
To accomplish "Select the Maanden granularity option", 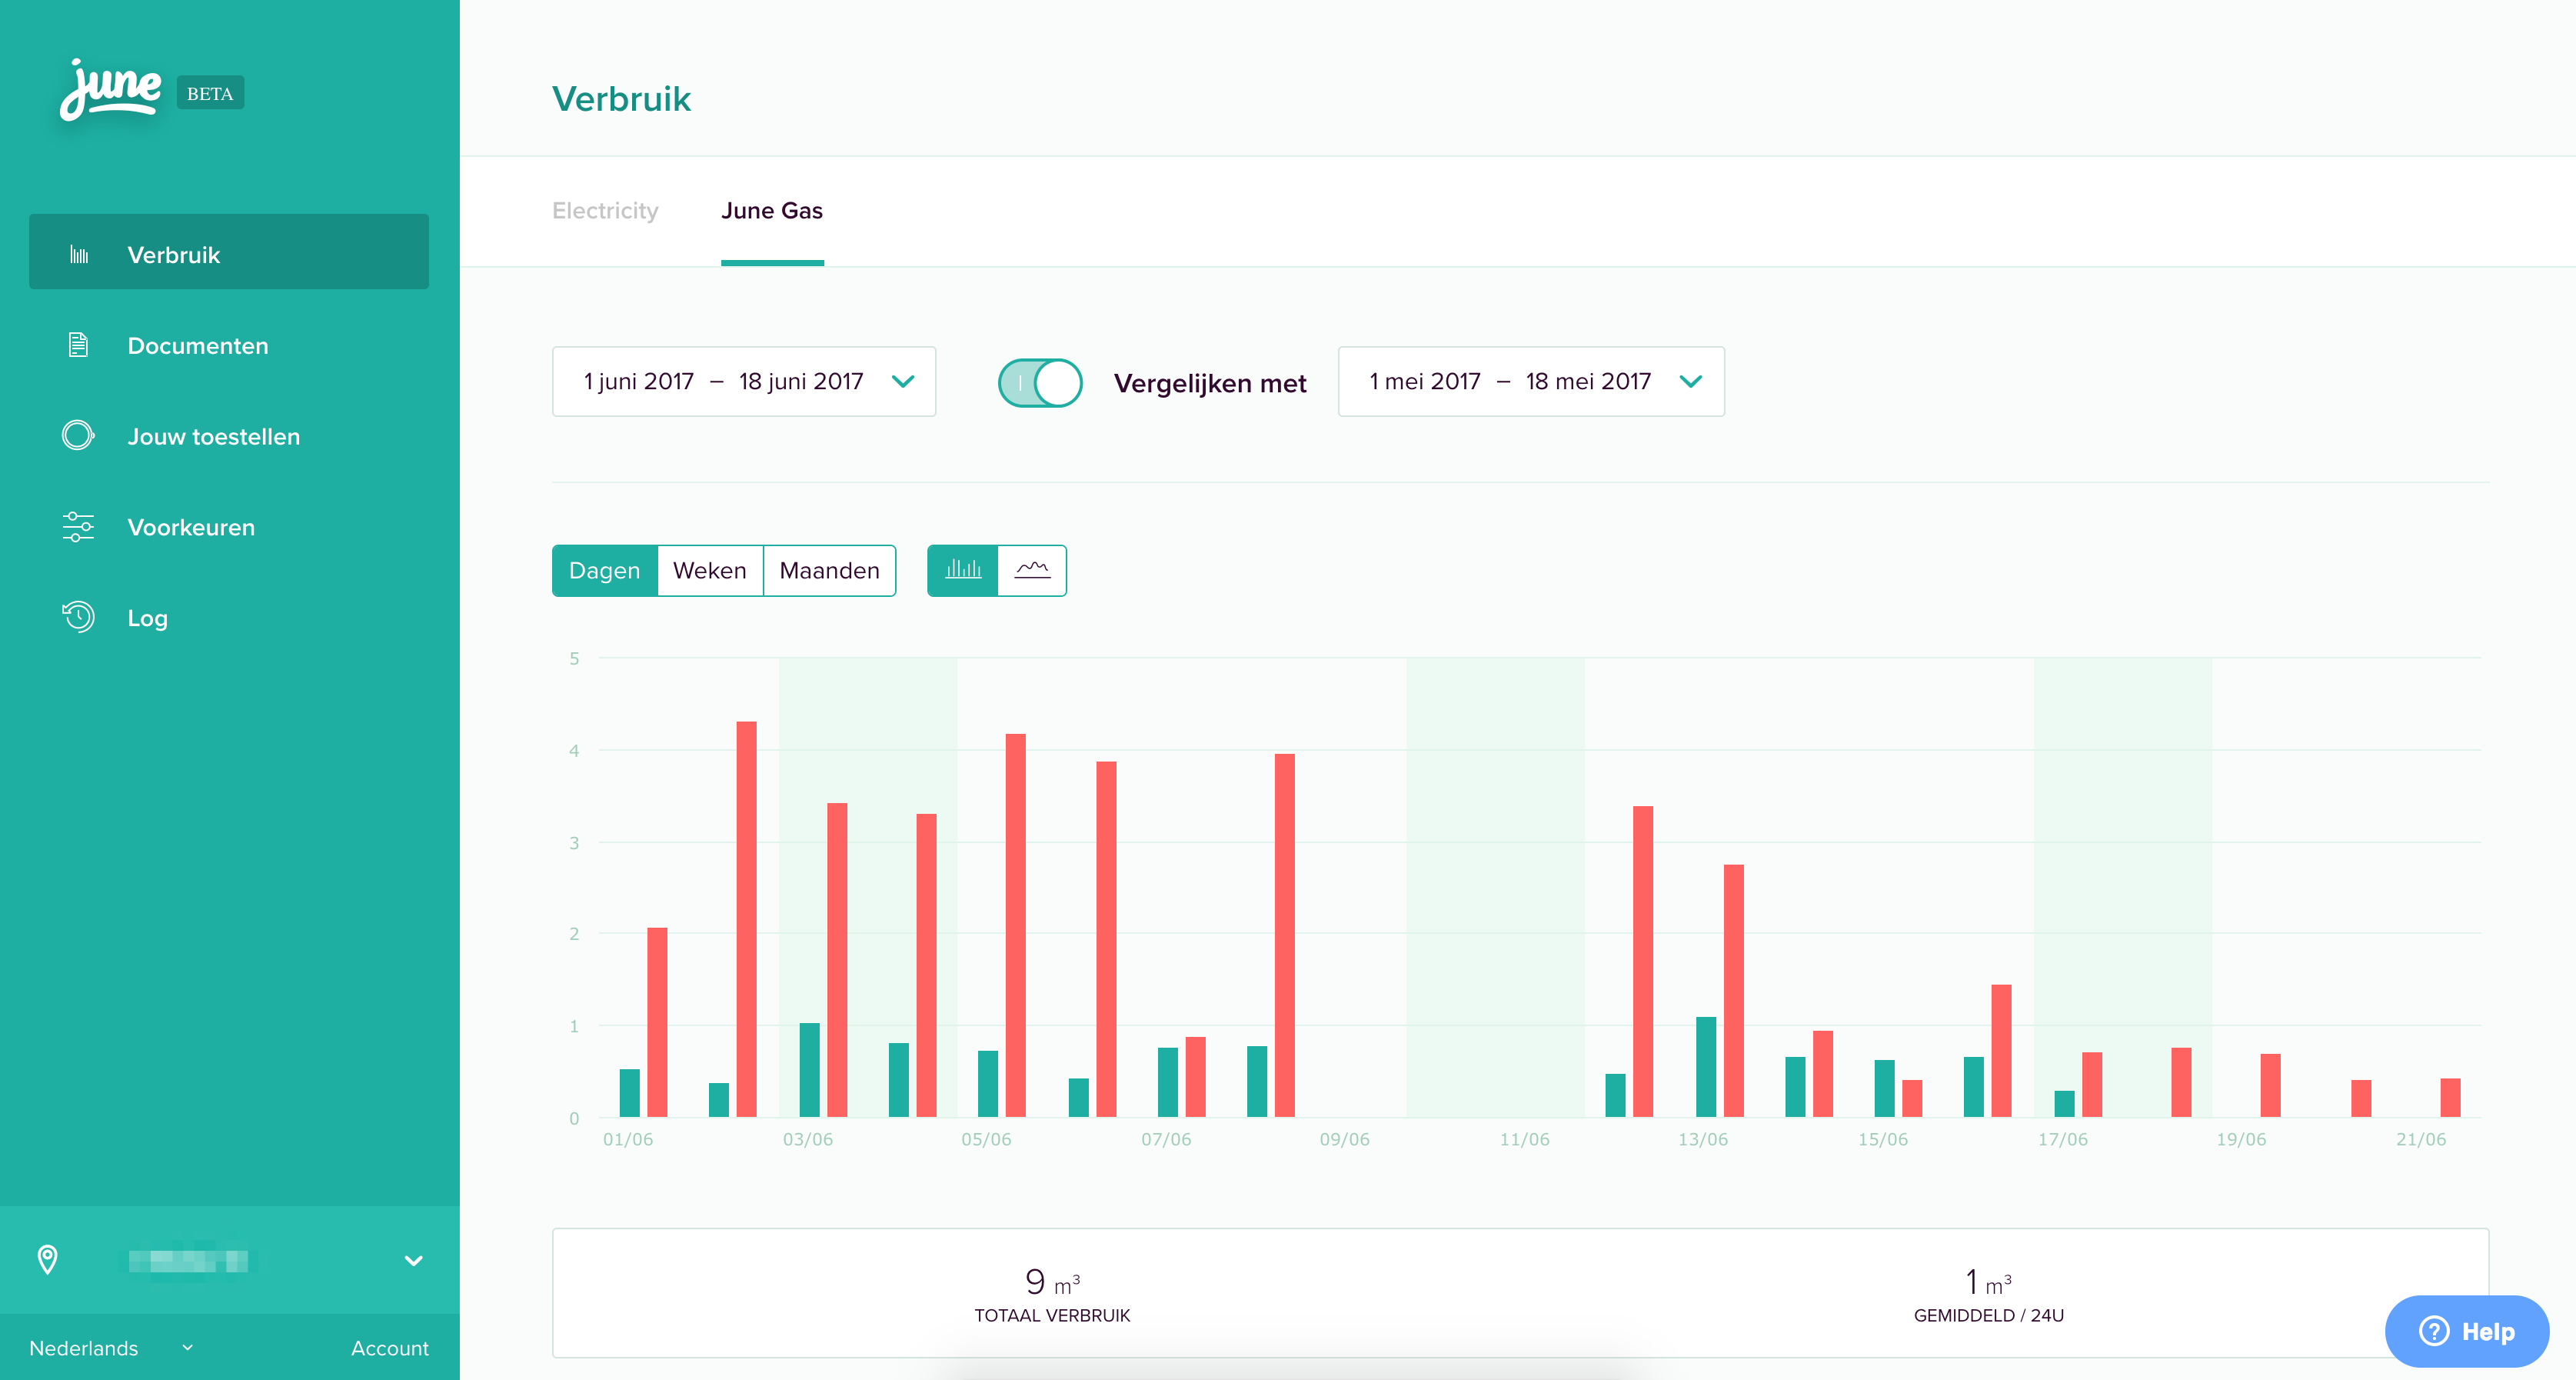I will click(829, 570).
